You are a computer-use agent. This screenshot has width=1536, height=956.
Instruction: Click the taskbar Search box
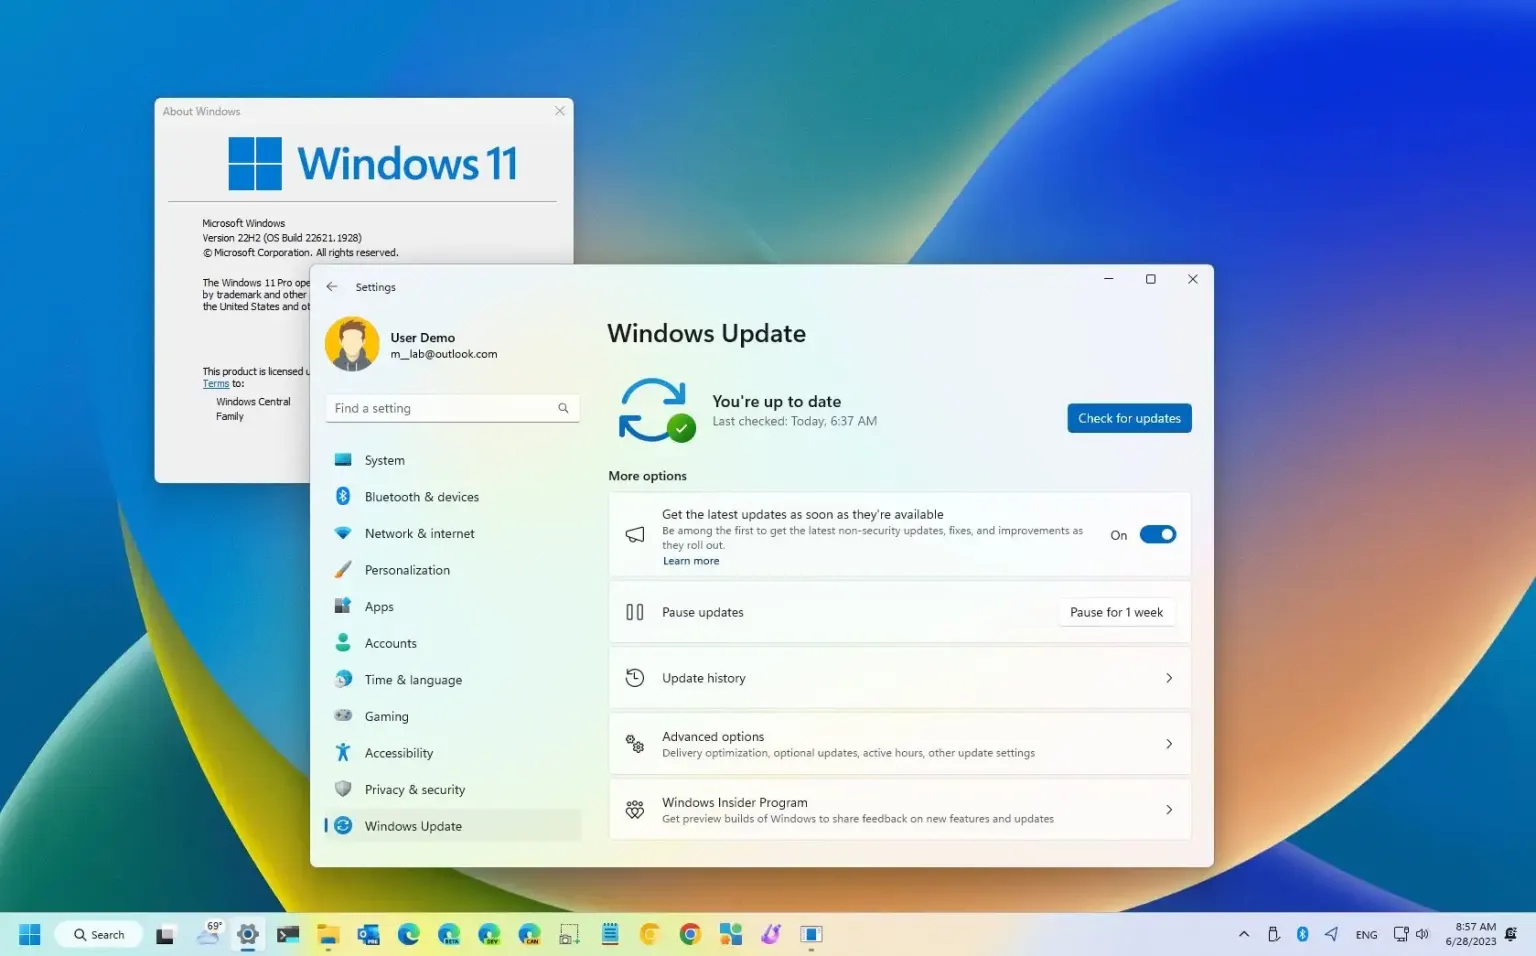(x=98, y=935)
